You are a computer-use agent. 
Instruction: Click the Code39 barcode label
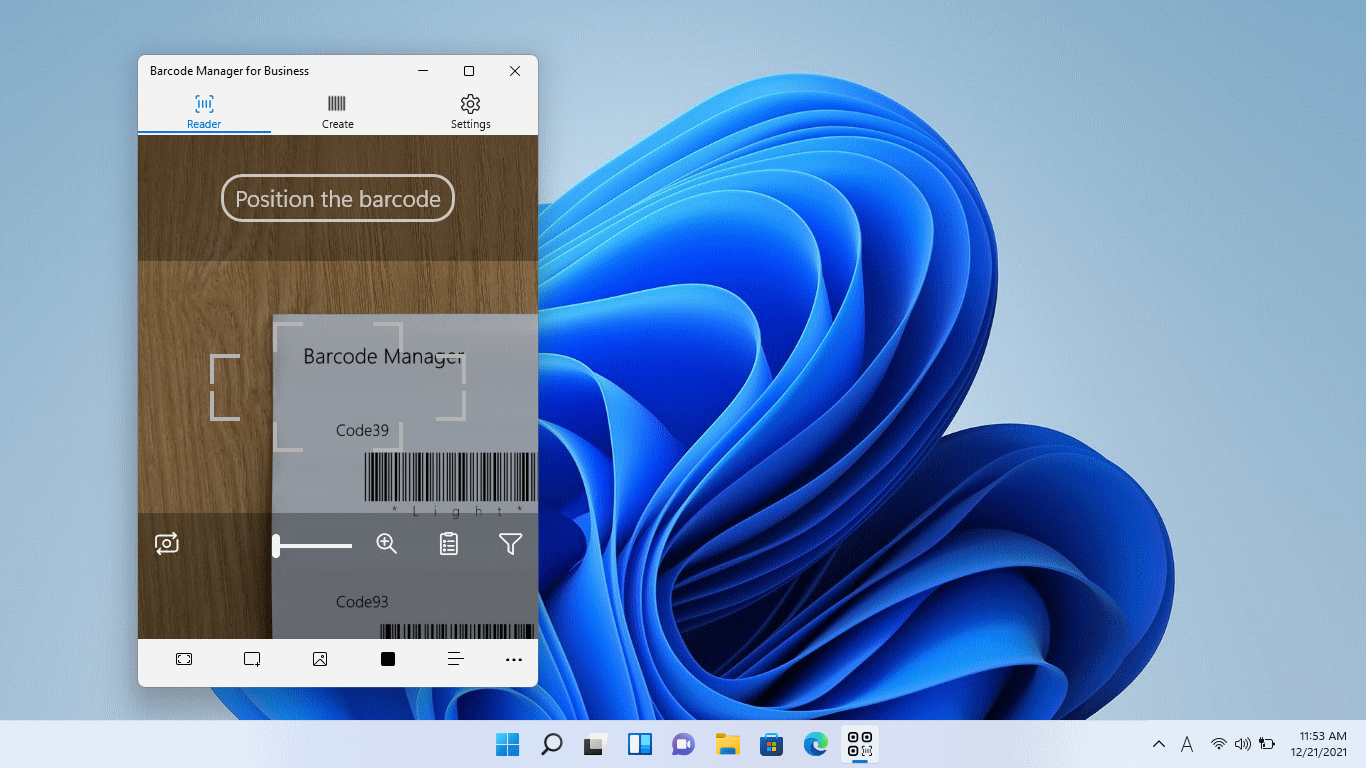(x=362, y=430)
